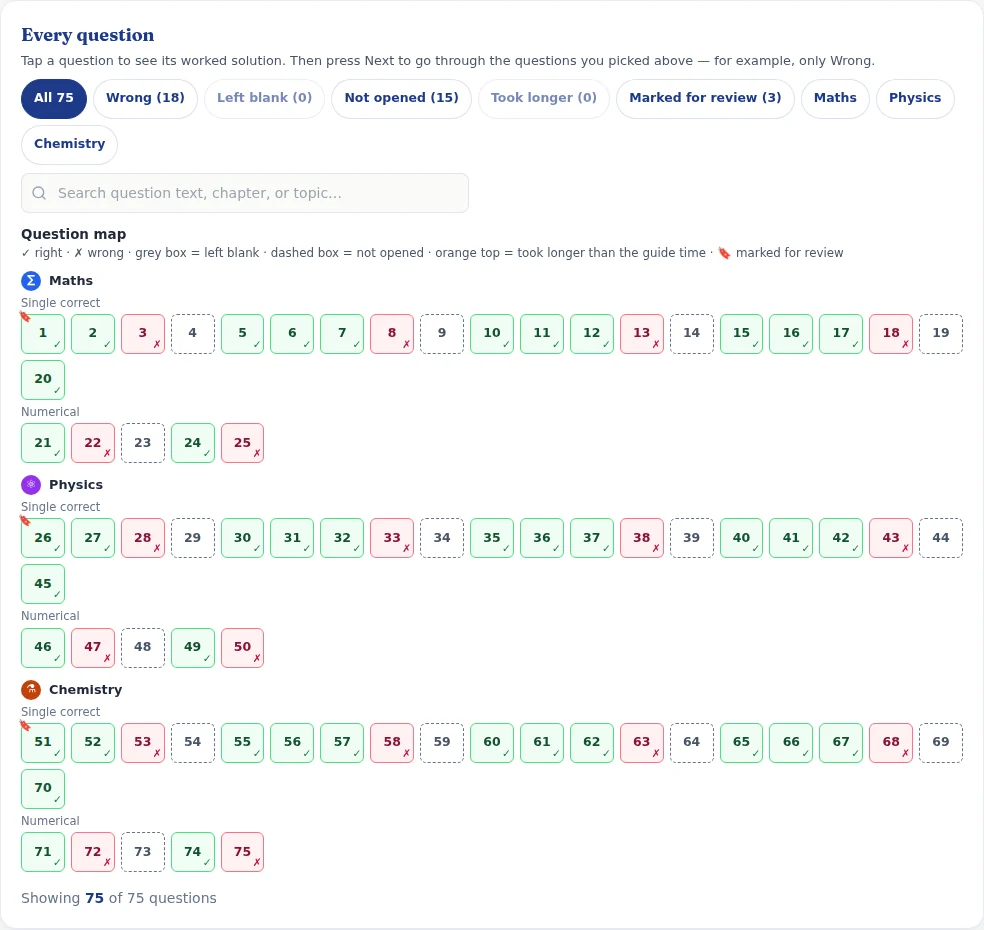
Task: Filter by Marked for review (3)
Action: [x=705, y=99]
